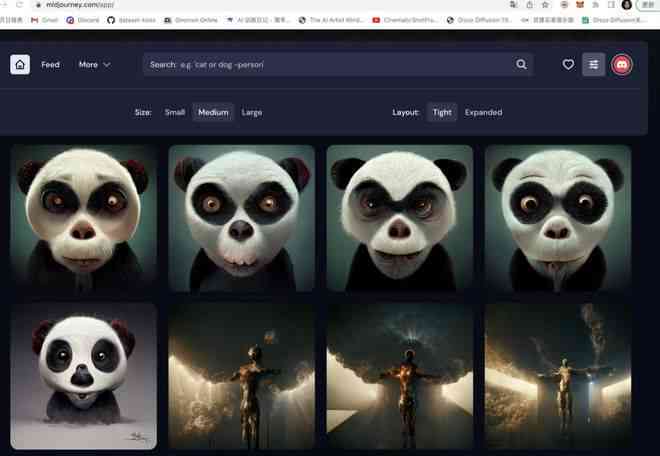Click the magnifier search icon
Screen dimensions: 660x456
[x=521, y=64]
